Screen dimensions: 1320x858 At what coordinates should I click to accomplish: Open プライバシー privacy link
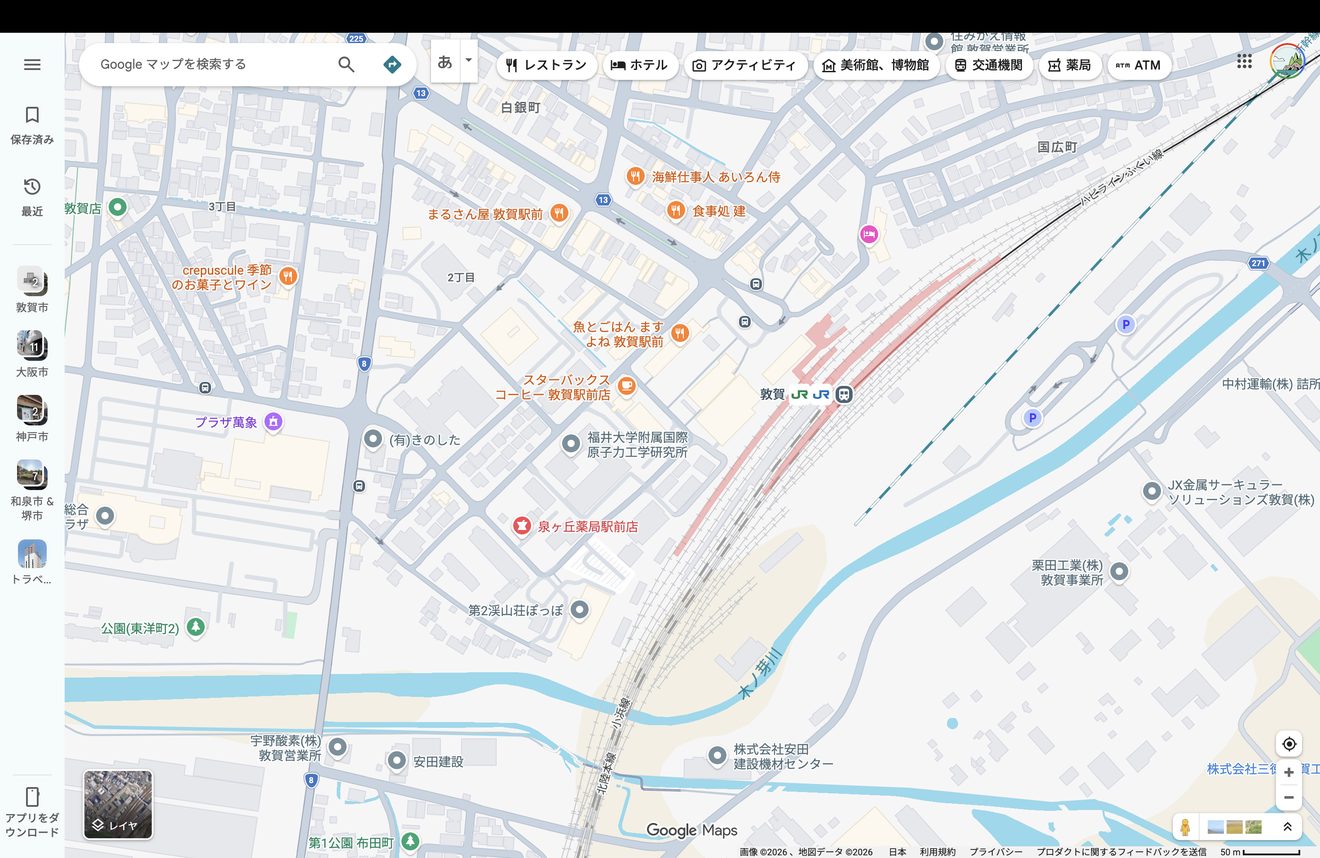995,852
